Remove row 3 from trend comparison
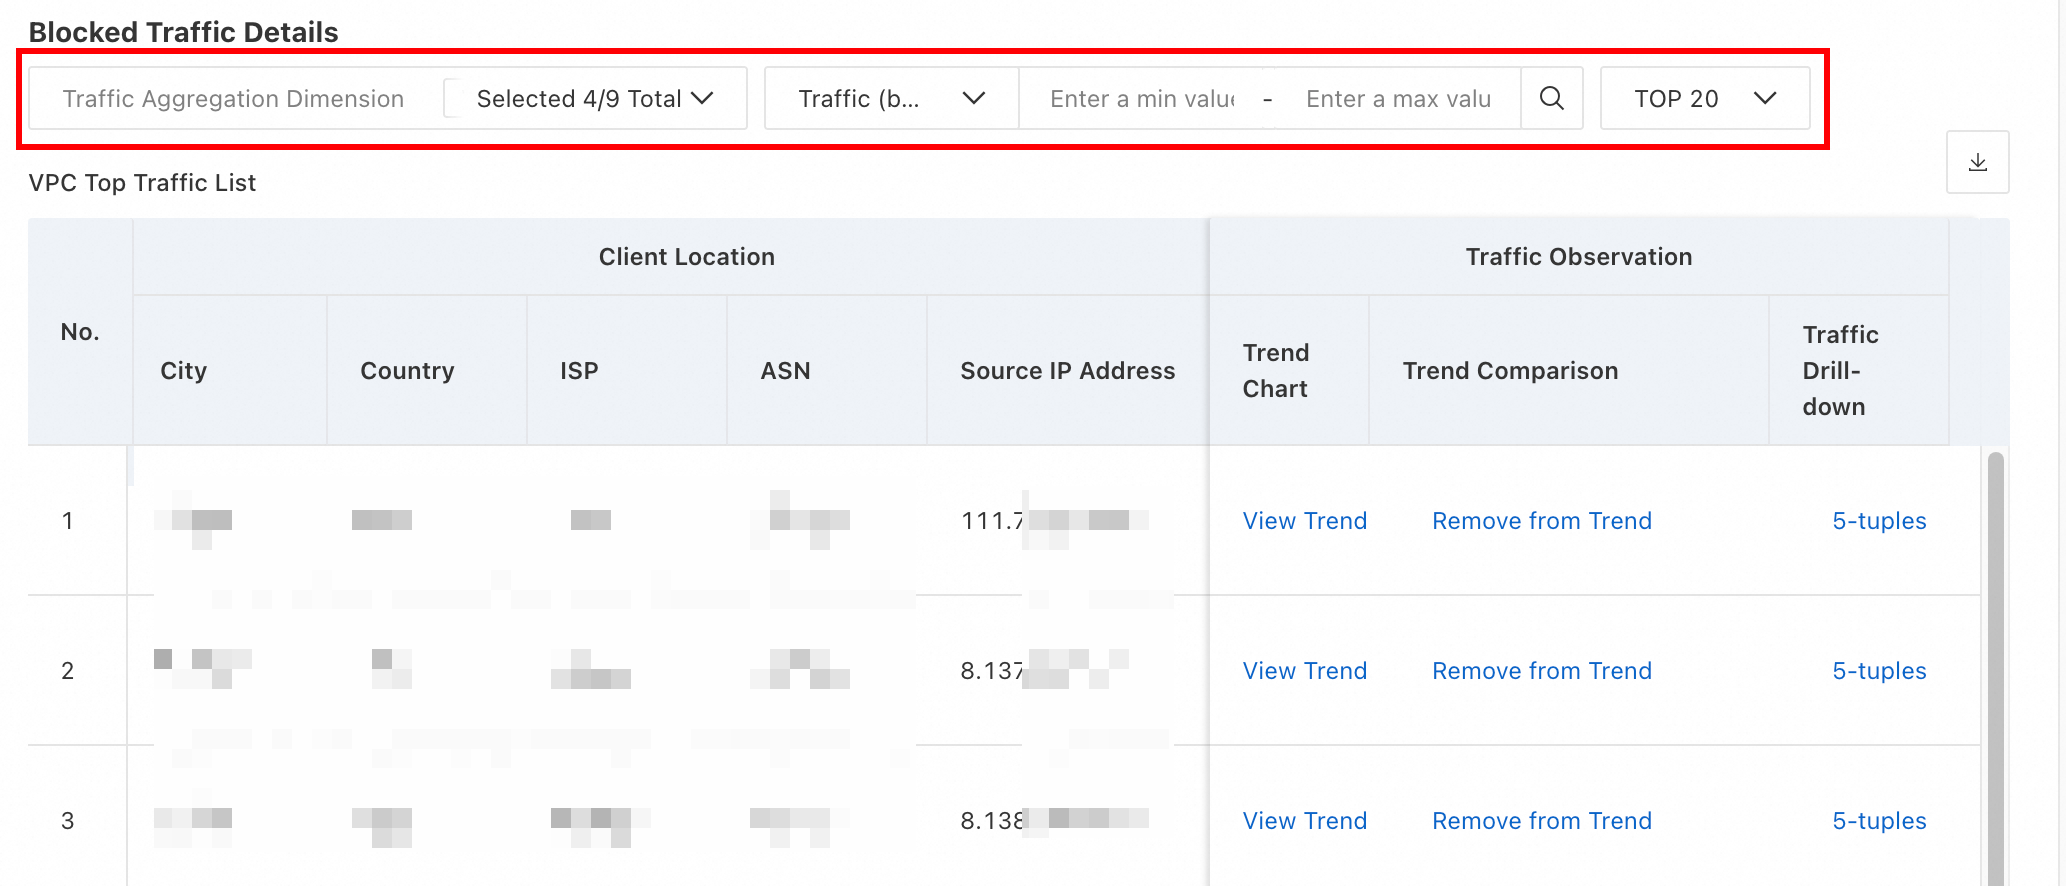The height and width of the screenshot is (886, 2066). click(1541, 821)
